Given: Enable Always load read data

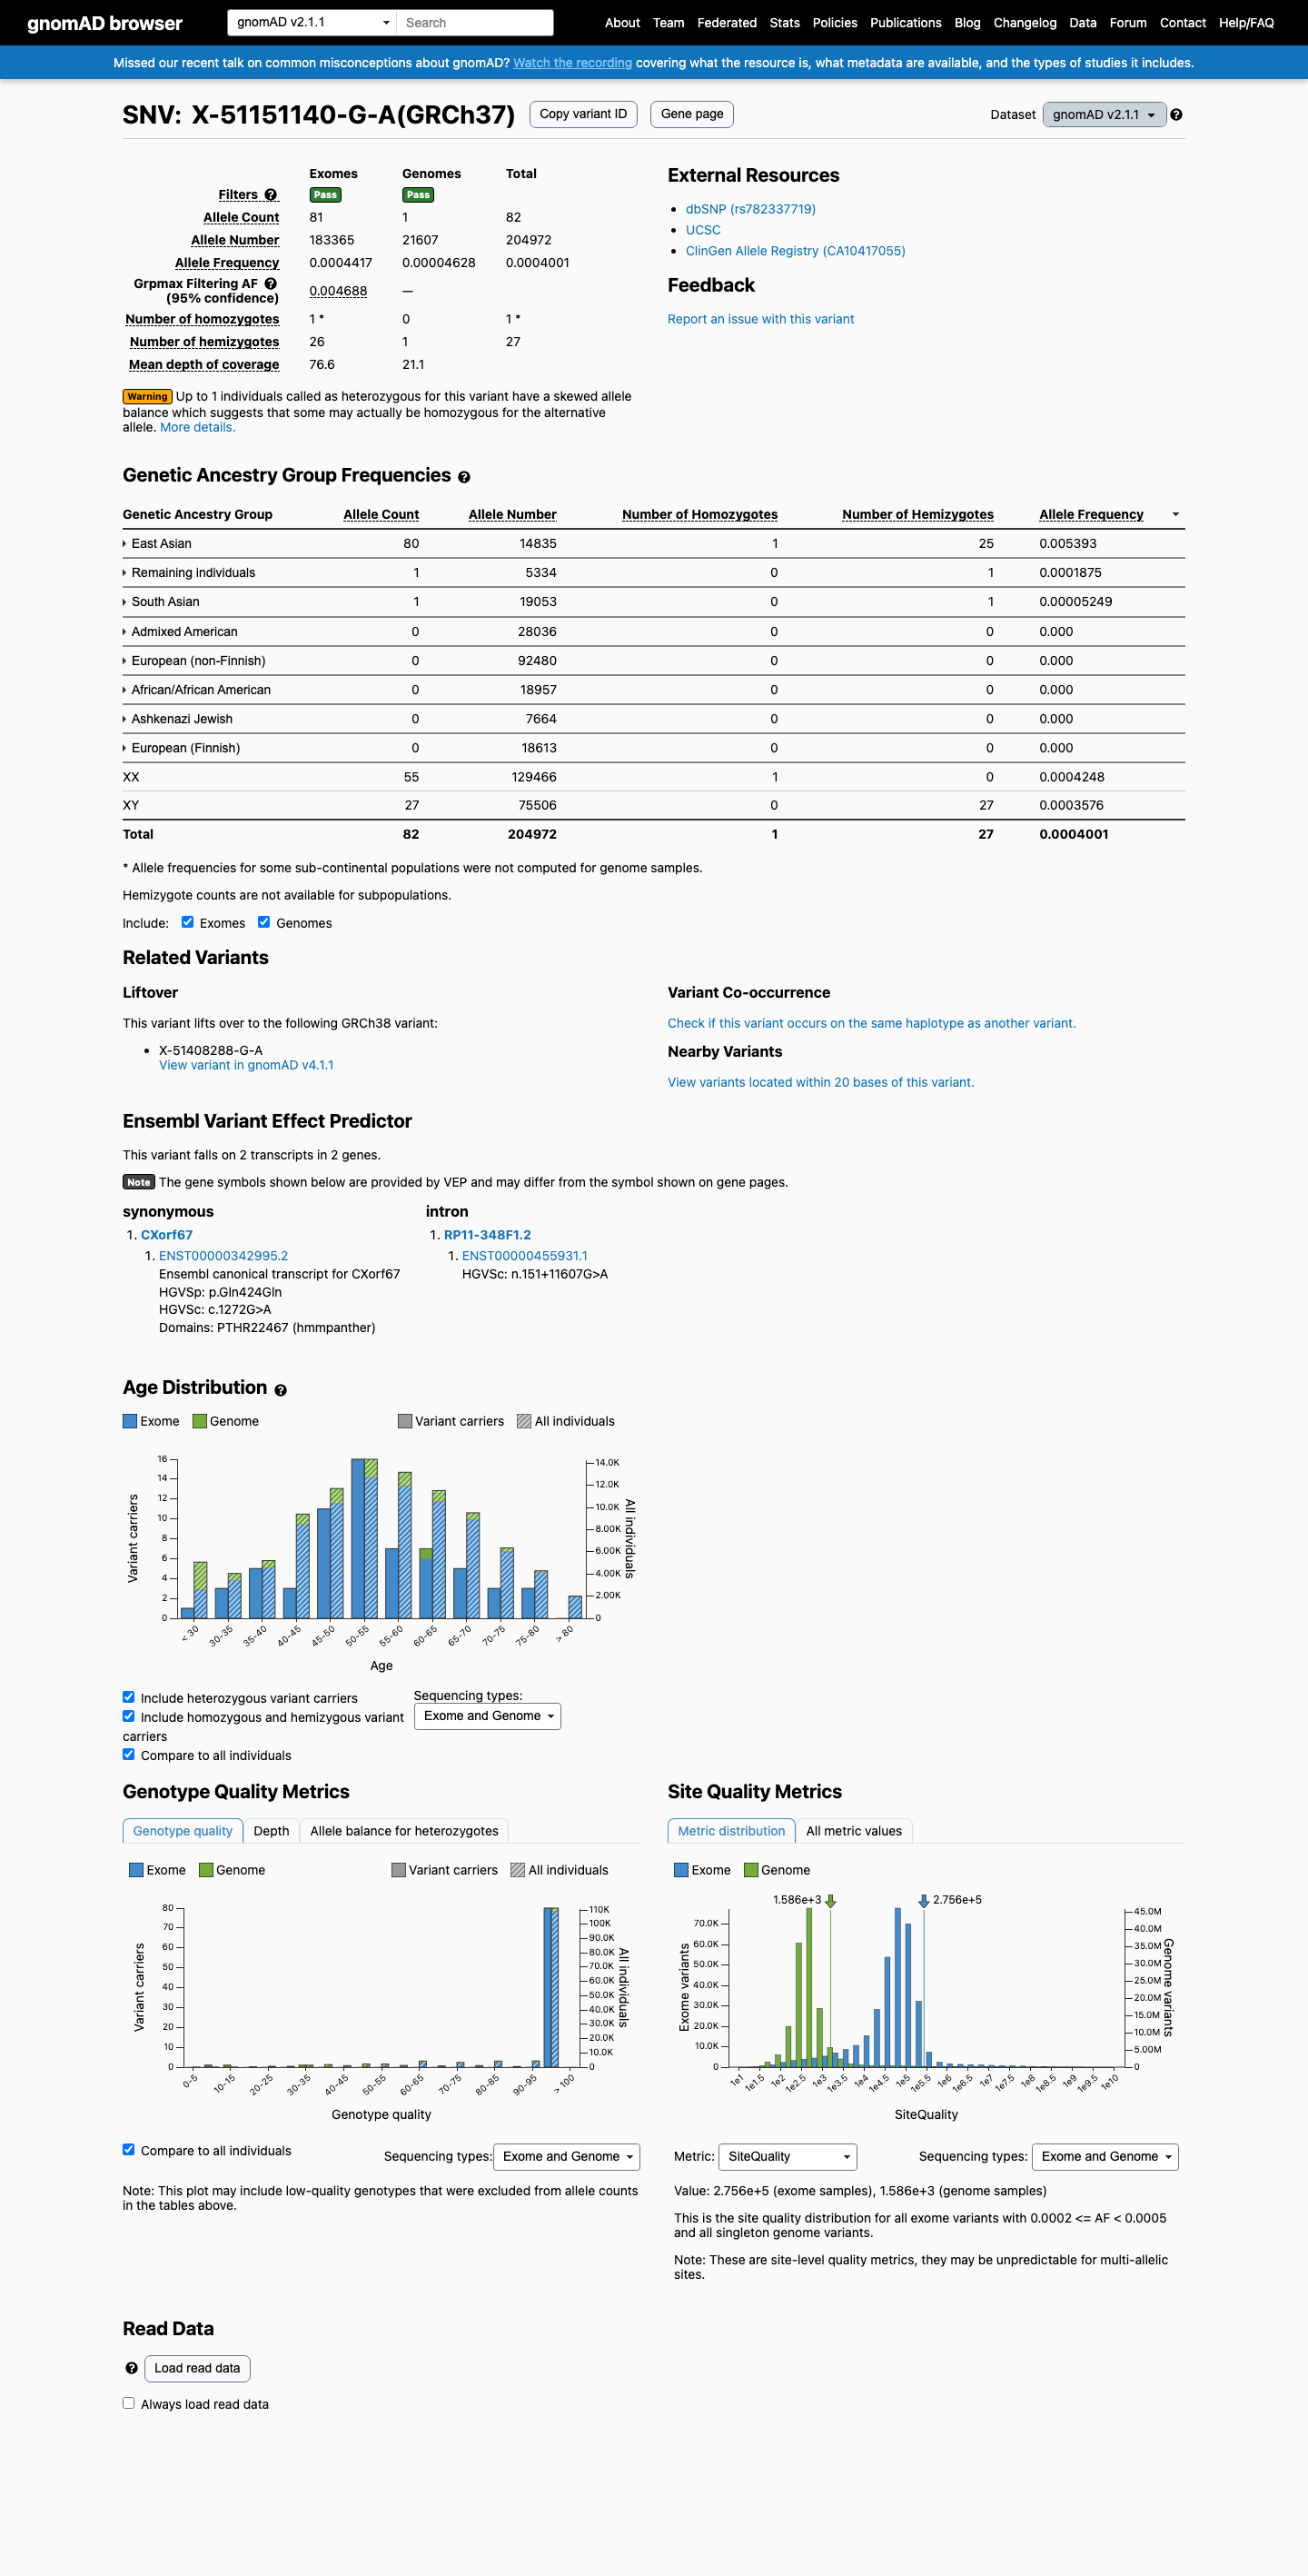Looking at the screenshot, I should tap(129, 2403).
